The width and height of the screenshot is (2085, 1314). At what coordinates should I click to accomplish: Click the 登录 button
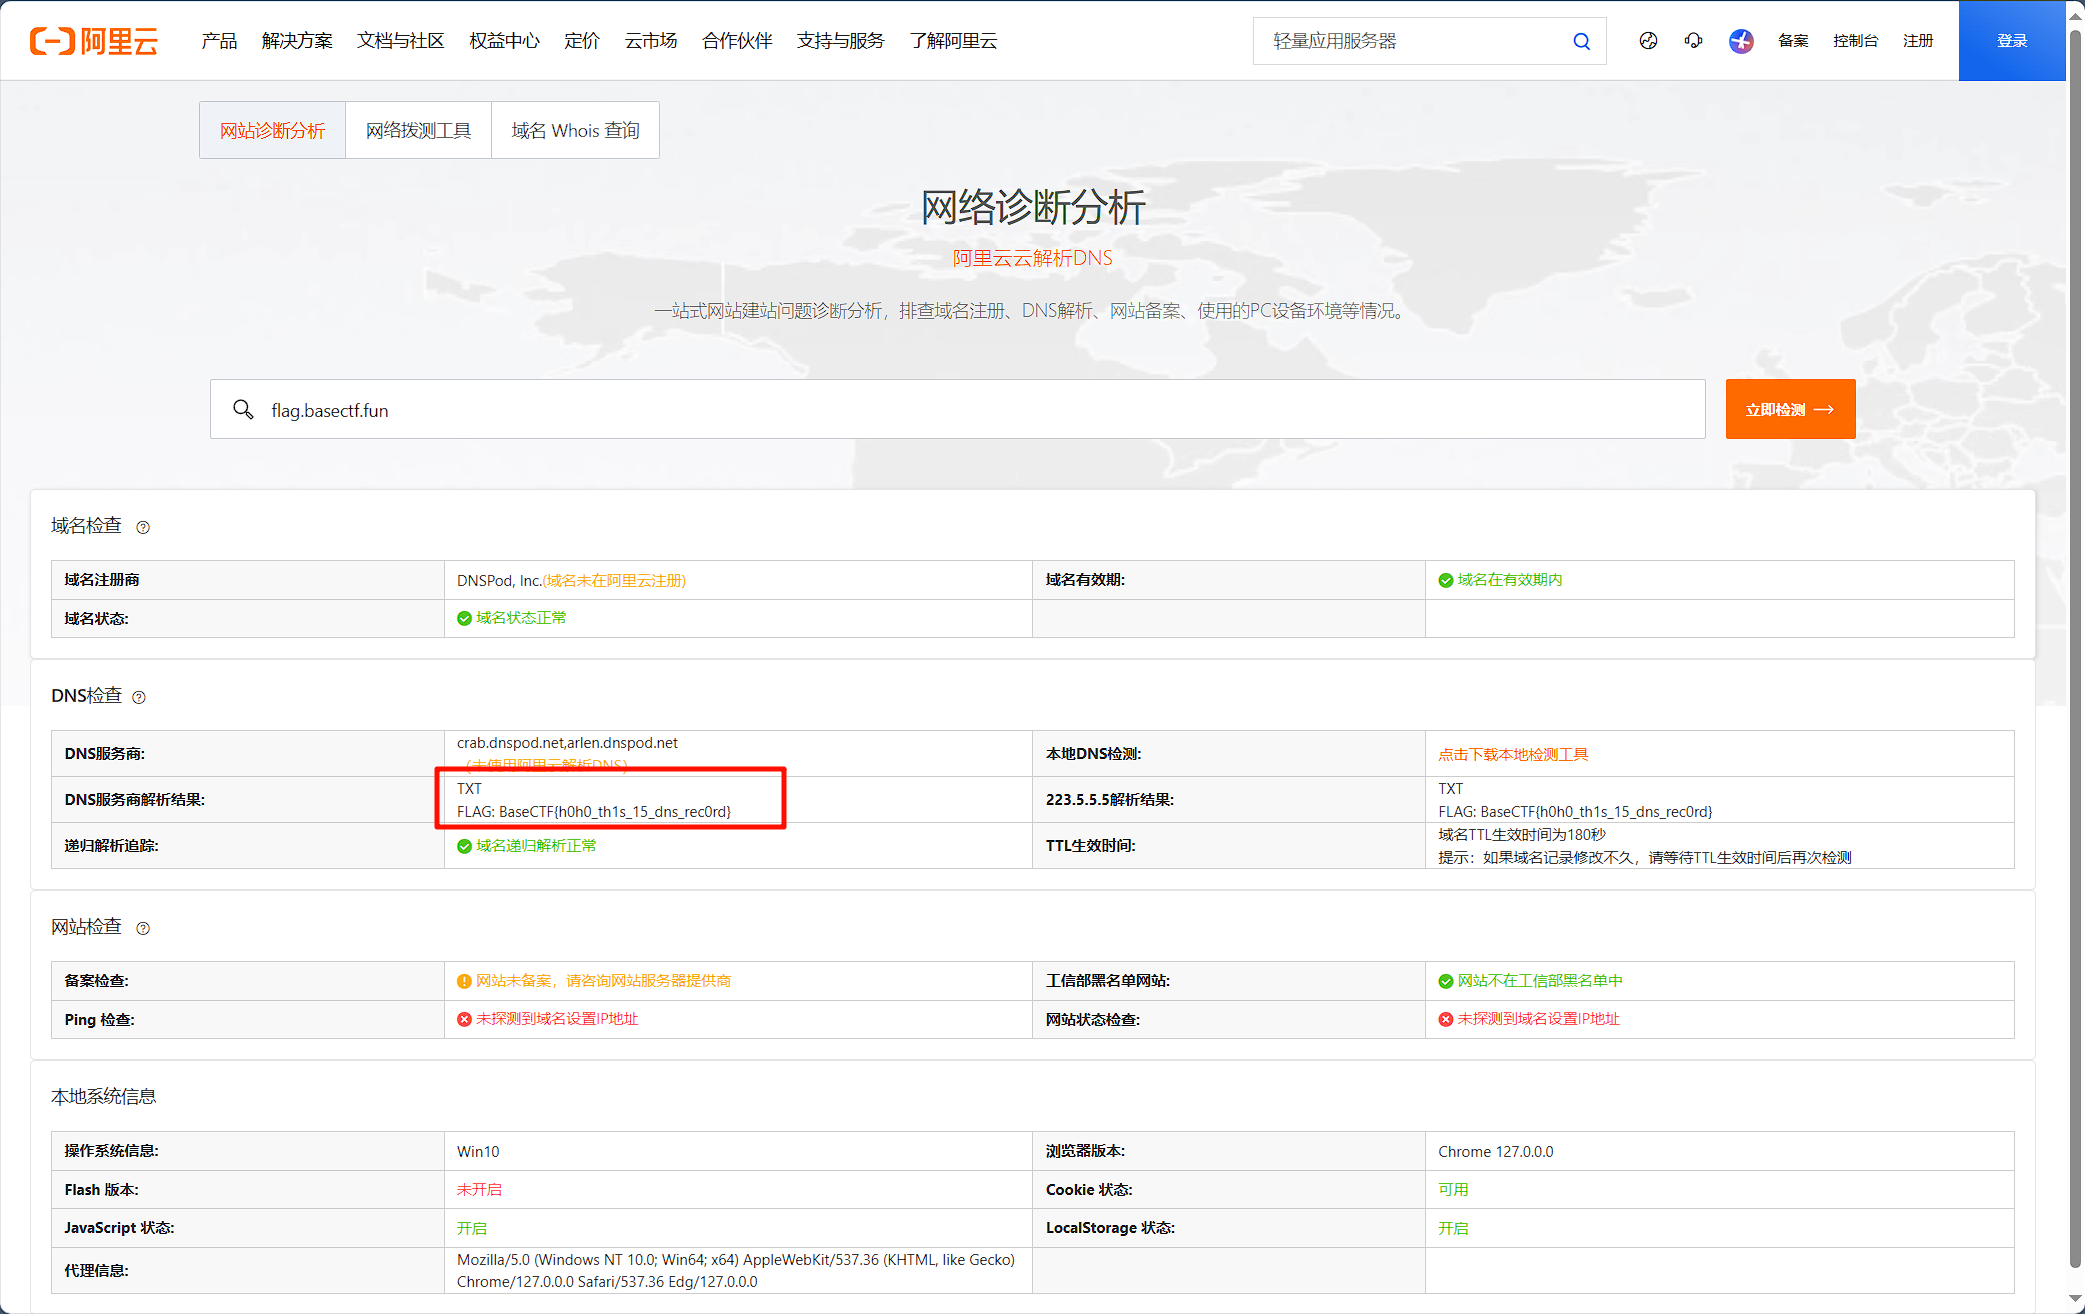[x=2012, y=41]
